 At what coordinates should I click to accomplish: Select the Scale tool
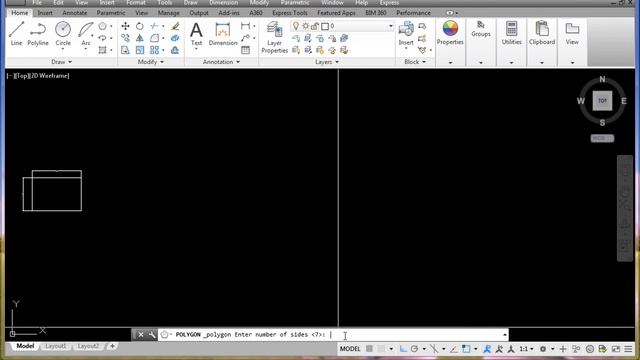coord(140,50)
